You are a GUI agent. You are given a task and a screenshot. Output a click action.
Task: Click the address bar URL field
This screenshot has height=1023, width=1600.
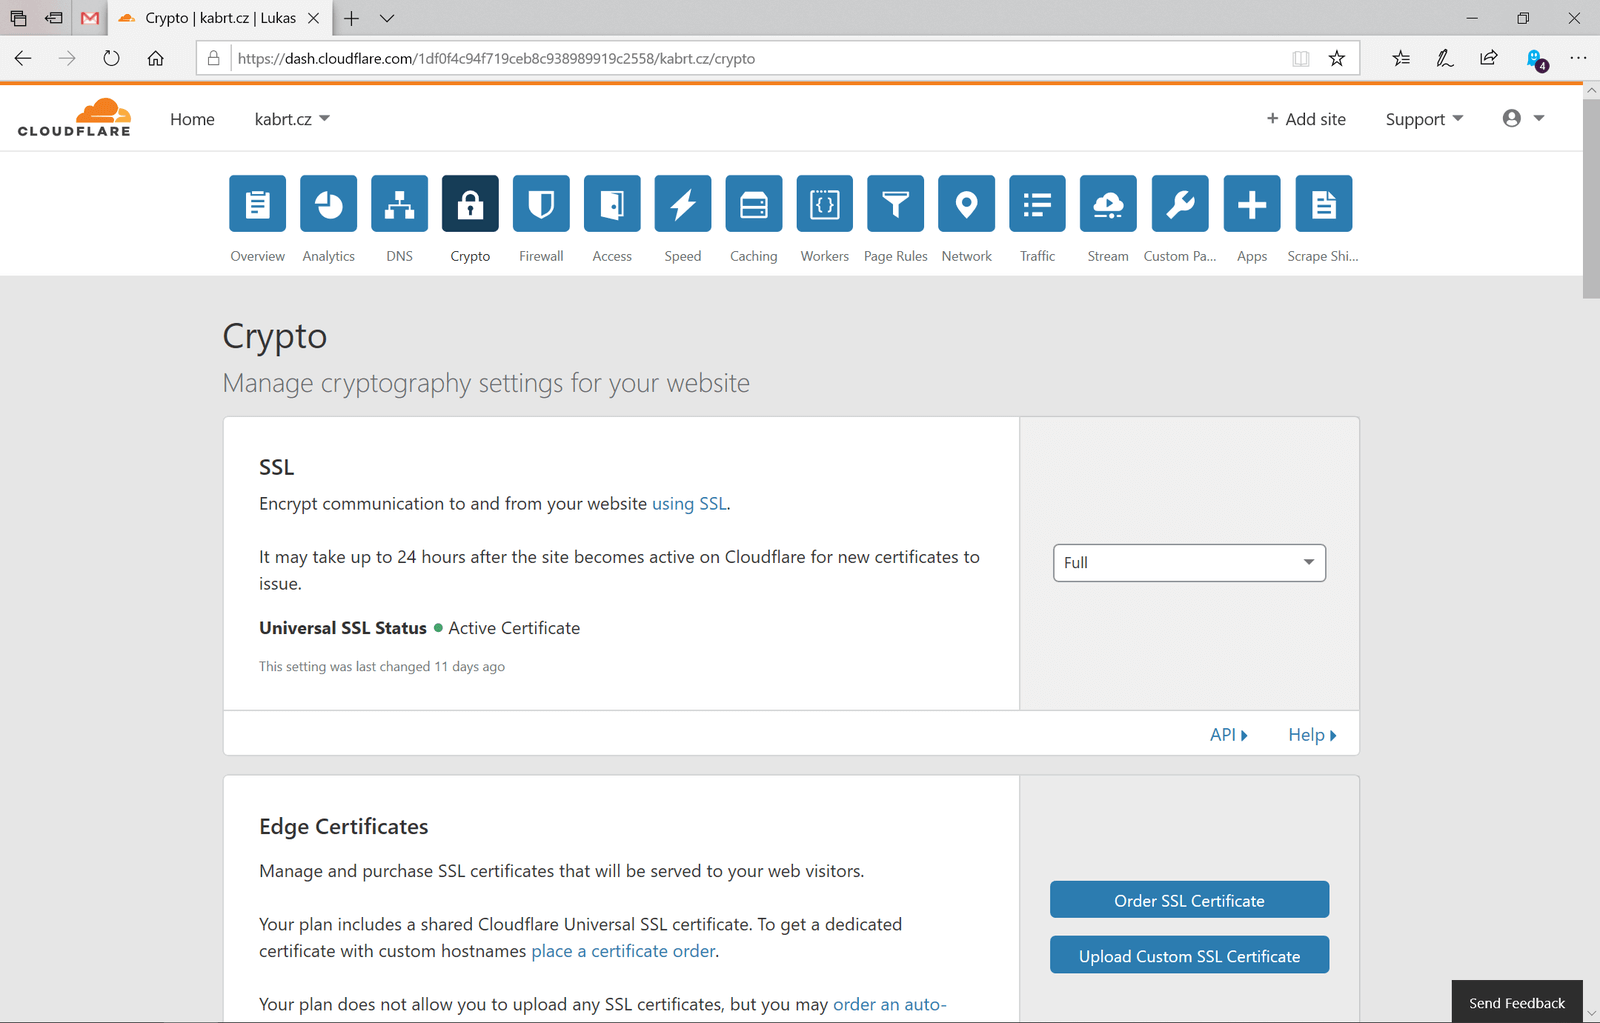760,58
